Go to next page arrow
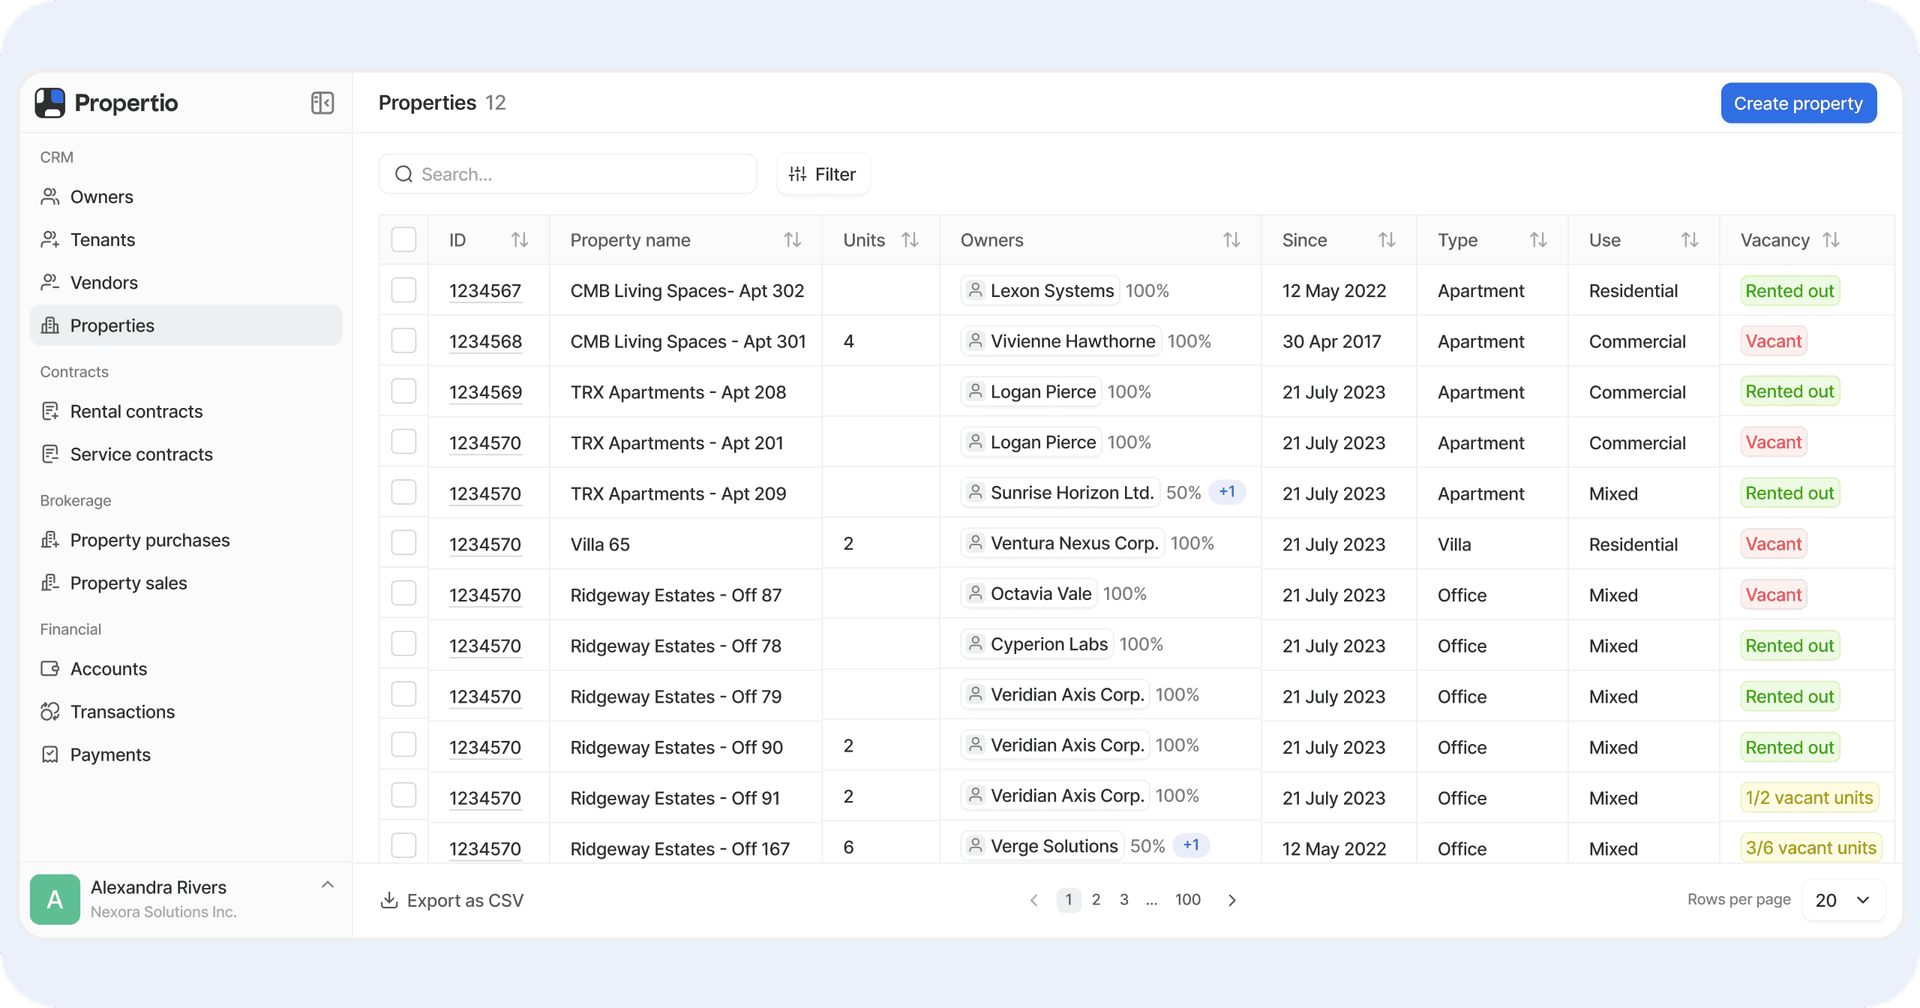This screenshot has height=1008, width=1920. [x=1232, y=900]
